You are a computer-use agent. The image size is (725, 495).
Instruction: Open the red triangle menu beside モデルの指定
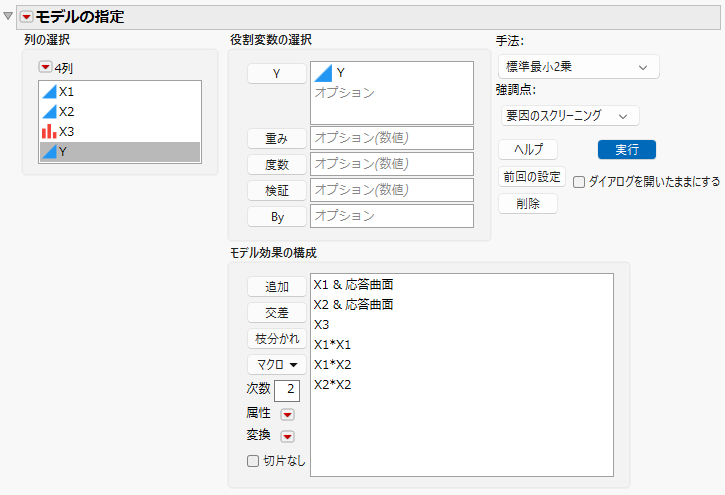click(26, 17)
